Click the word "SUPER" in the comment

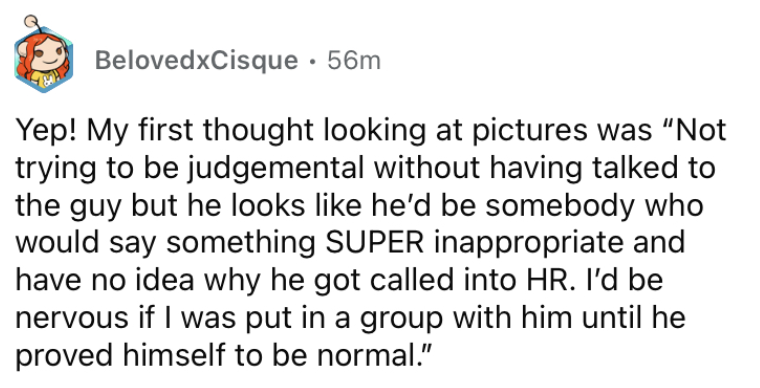(375, 244)
